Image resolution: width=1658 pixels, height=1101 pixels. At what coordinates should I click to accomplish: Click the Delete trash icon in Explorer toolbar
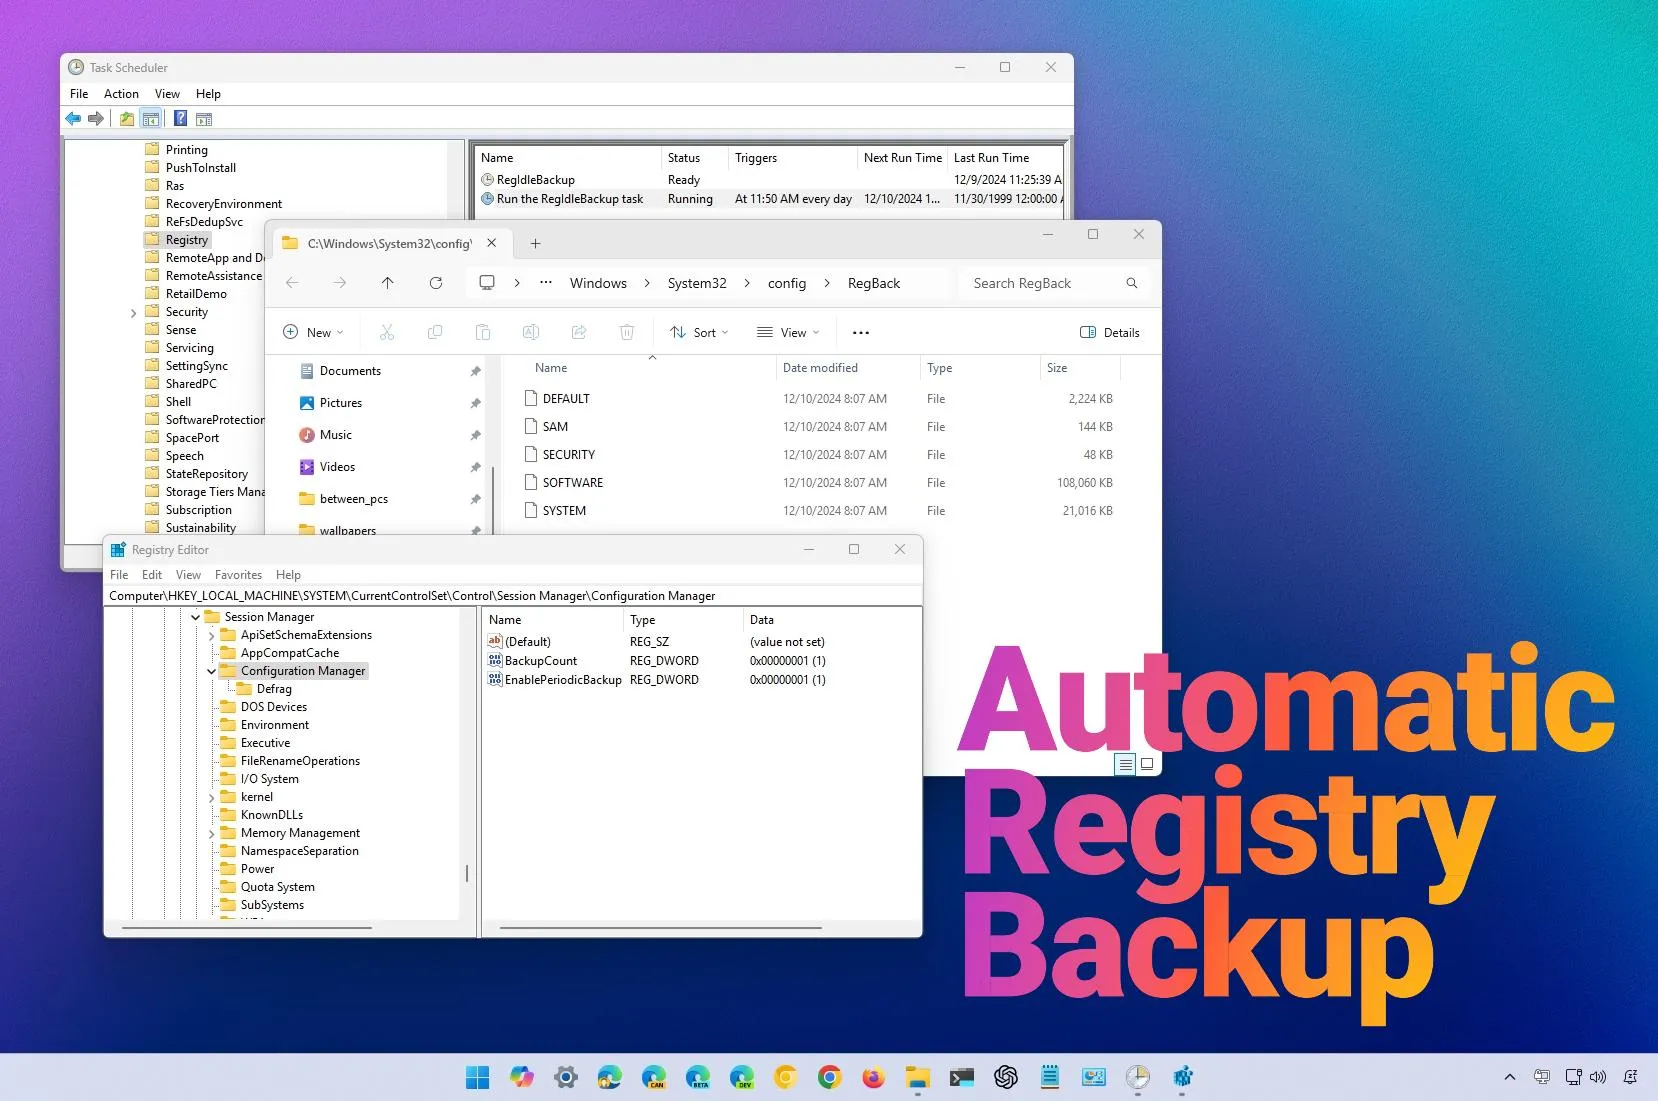[x=627, y=332]
